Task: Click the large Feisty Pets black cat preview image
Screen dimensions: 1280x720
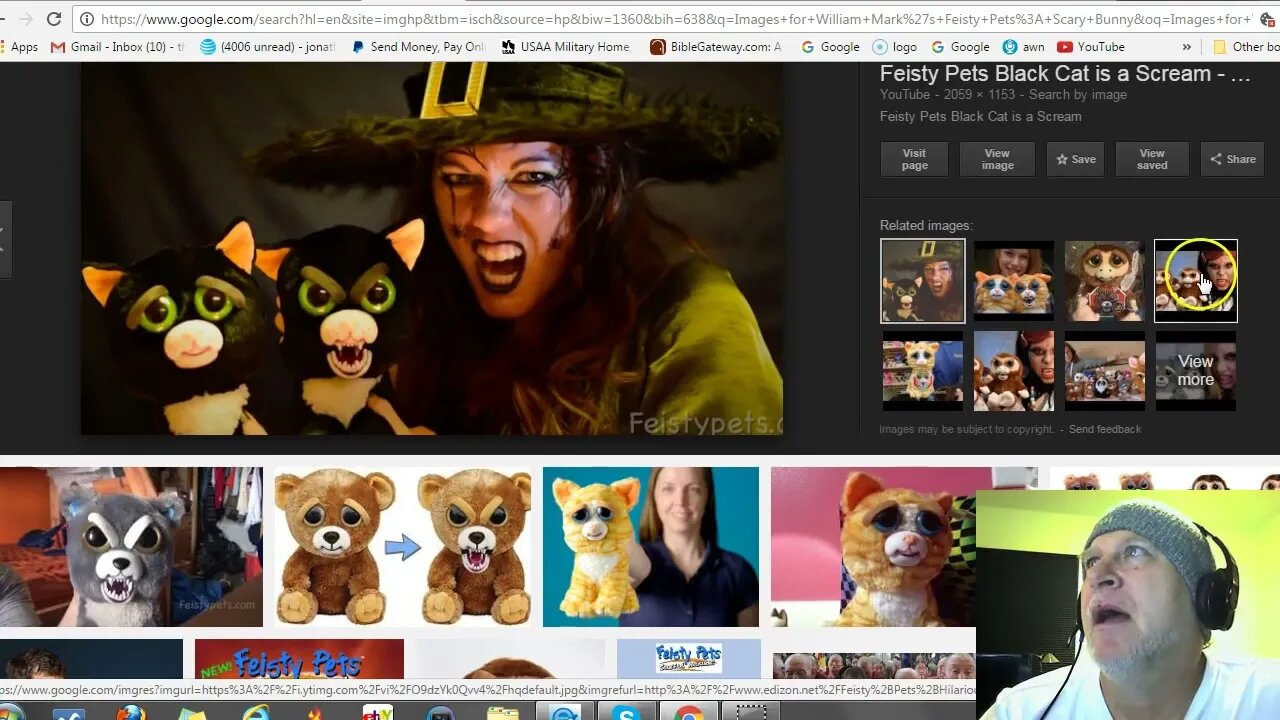Action: click(x=432, y=248)
